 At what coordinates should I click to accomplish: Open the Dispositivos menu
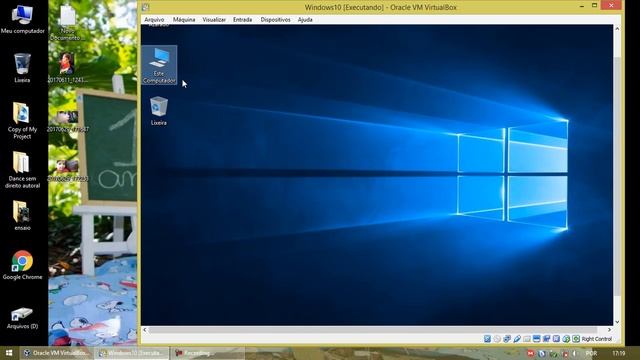pos(276,19)
